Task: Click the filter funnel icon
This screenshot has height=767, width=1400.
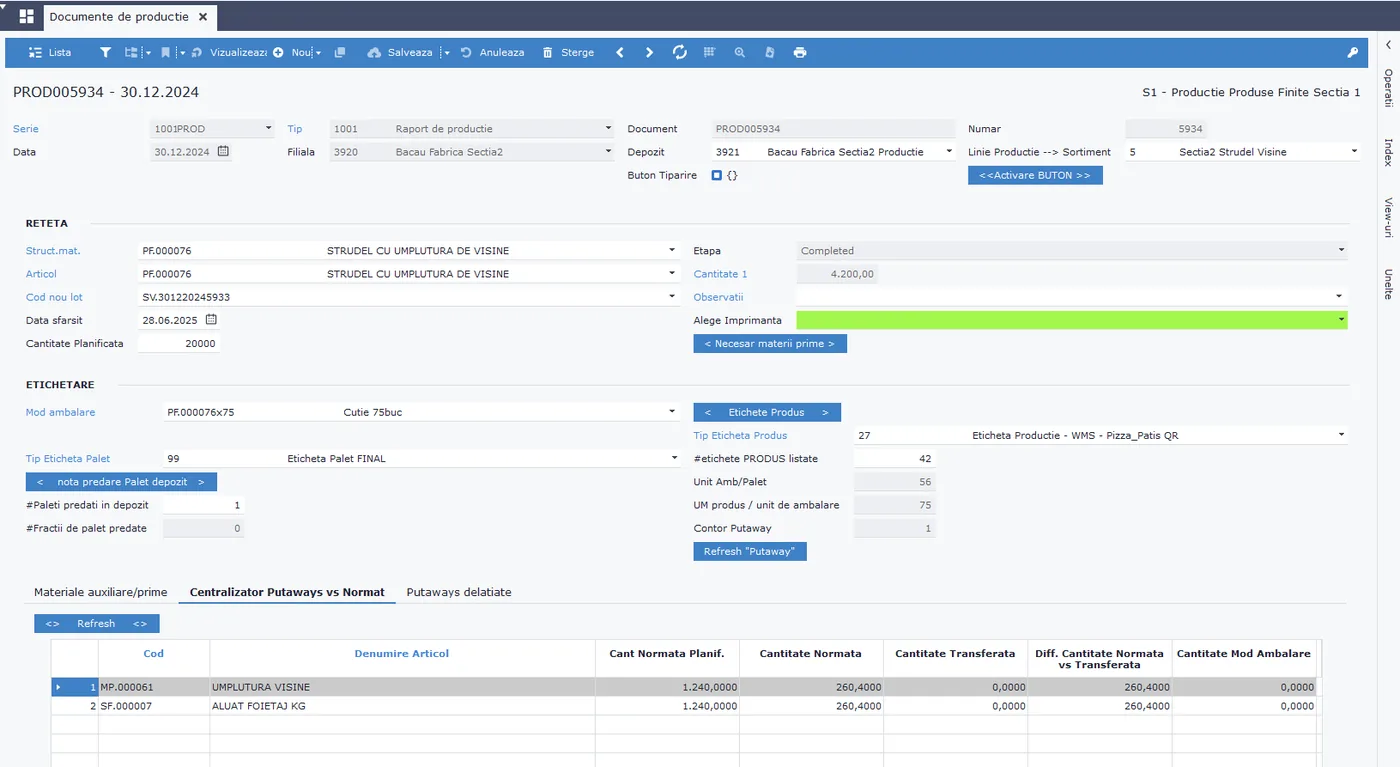Action: 105,52
